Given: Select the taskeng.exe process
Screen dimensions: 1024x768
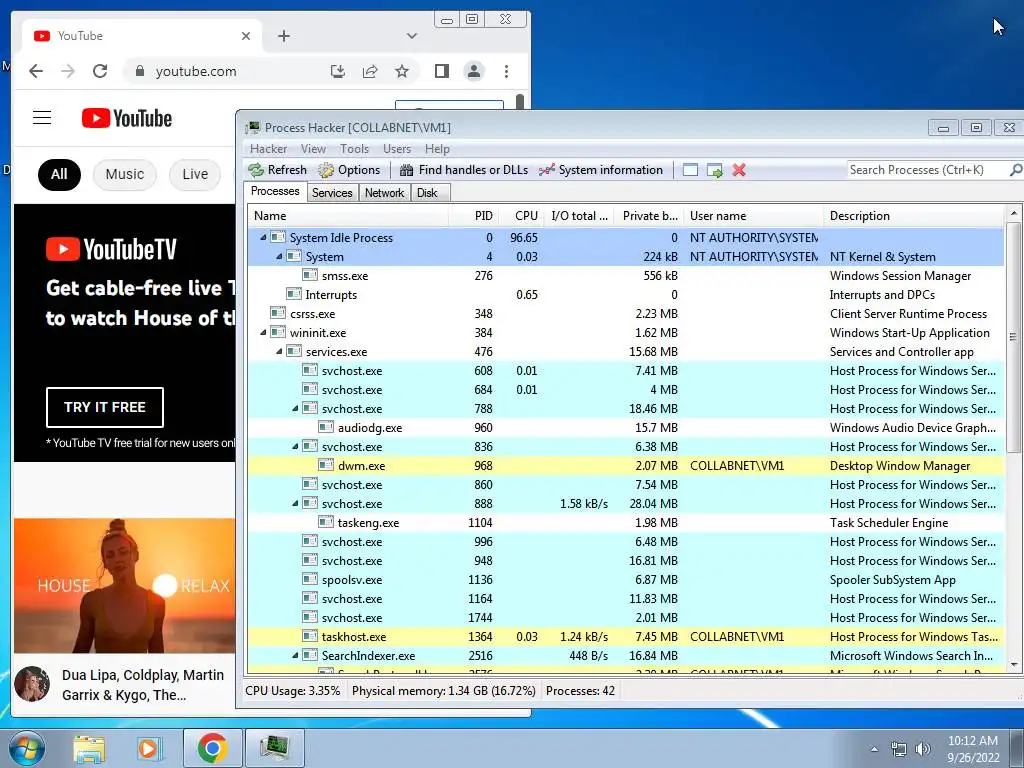Looking at the screenshot, I should (626, 522).
